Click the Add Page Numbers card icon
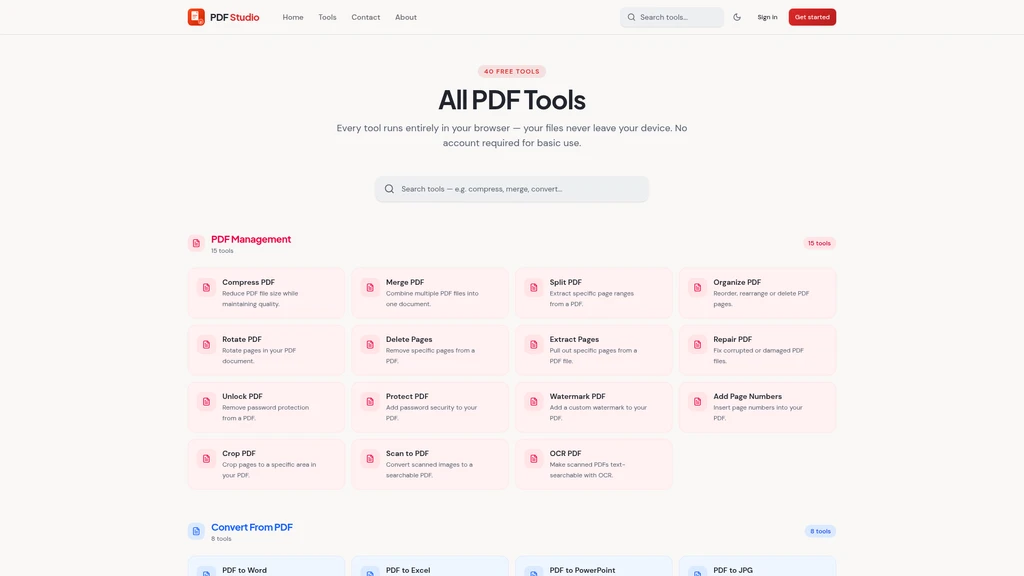The width and height of the screenshot is (1024, 576). [697, 402]
